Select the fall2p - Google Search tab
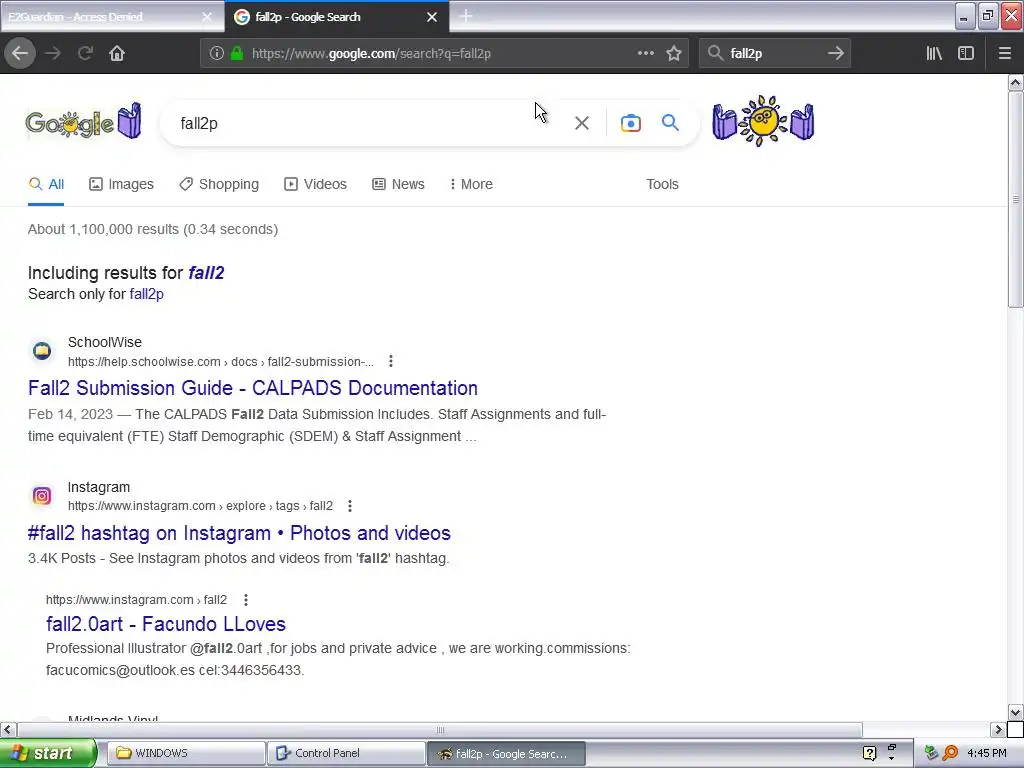 [x=336, y=17]
